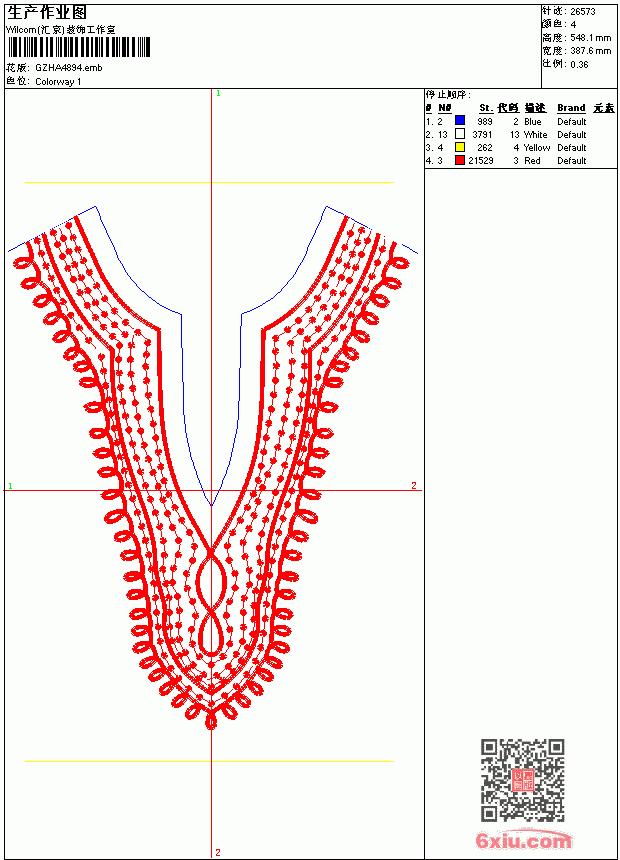Click the upper yellow horizontal guide line
Viewport: 620px width, 860px height.
pos(210,182)
